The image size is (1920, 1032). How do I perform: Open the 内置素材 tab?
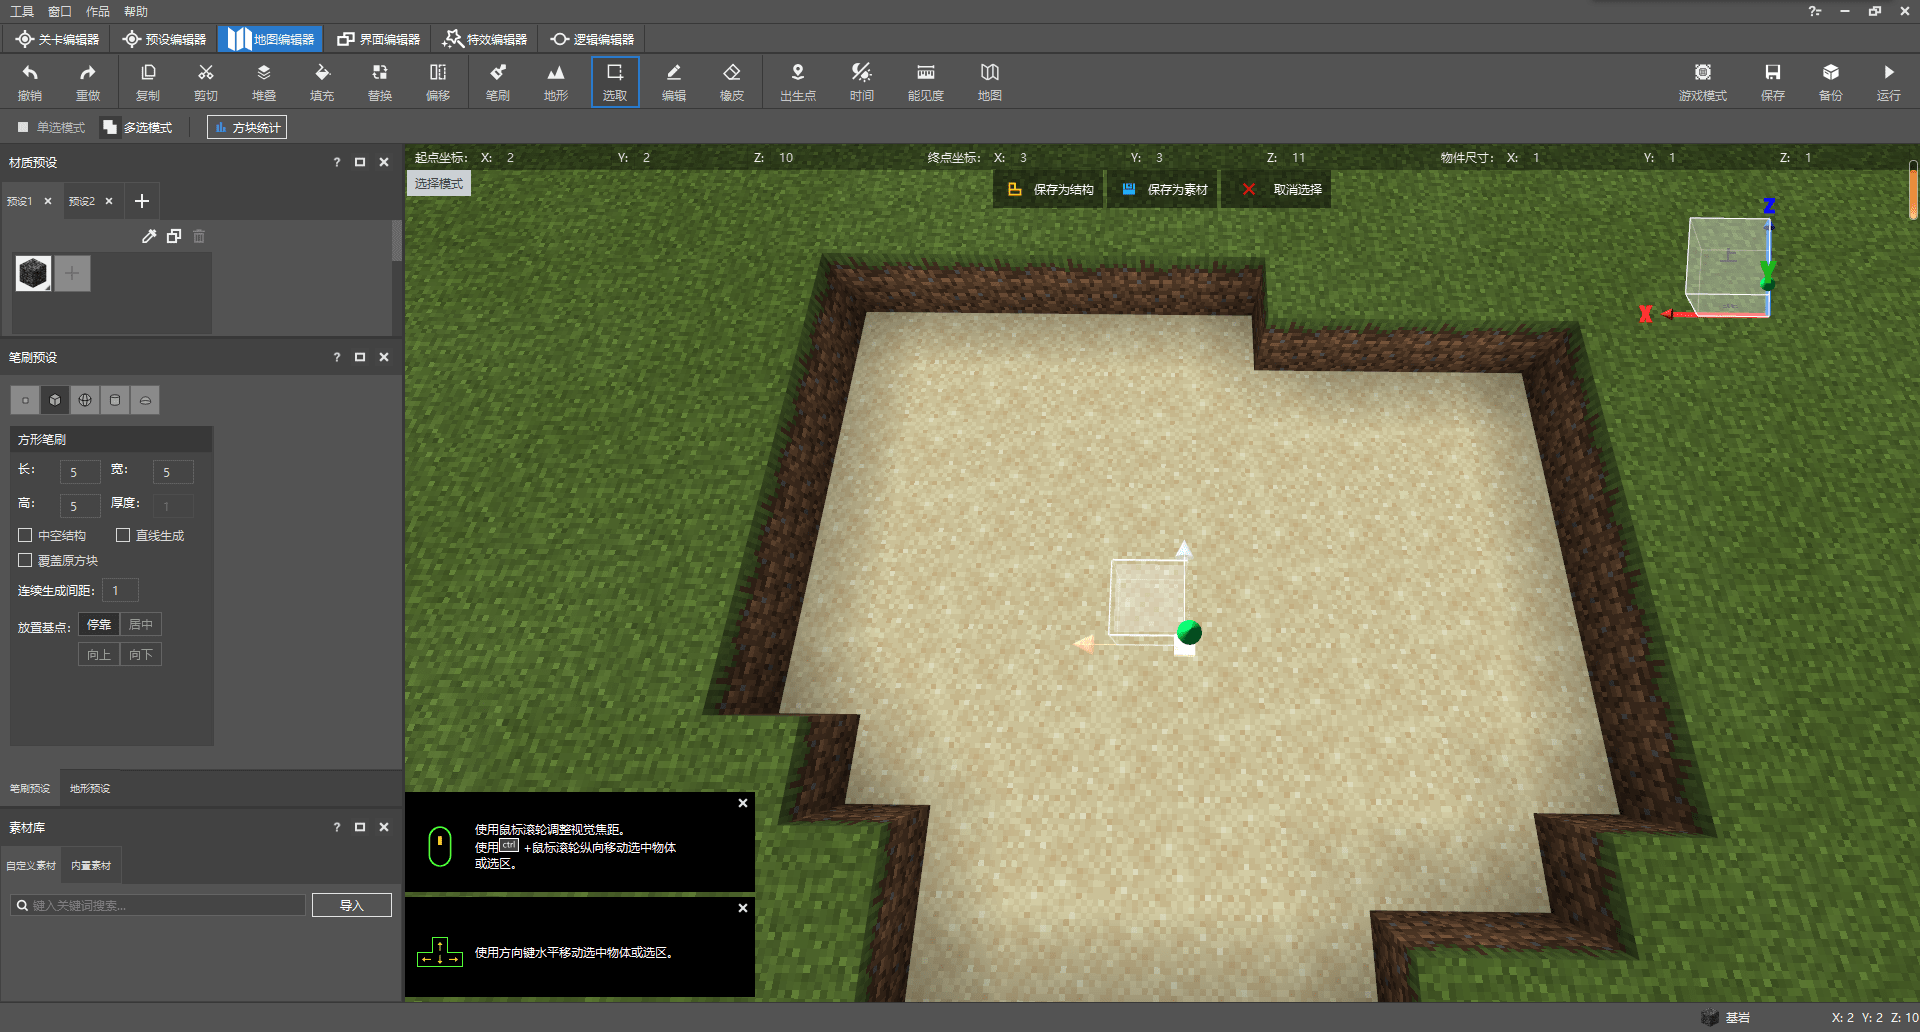point(91,865)
